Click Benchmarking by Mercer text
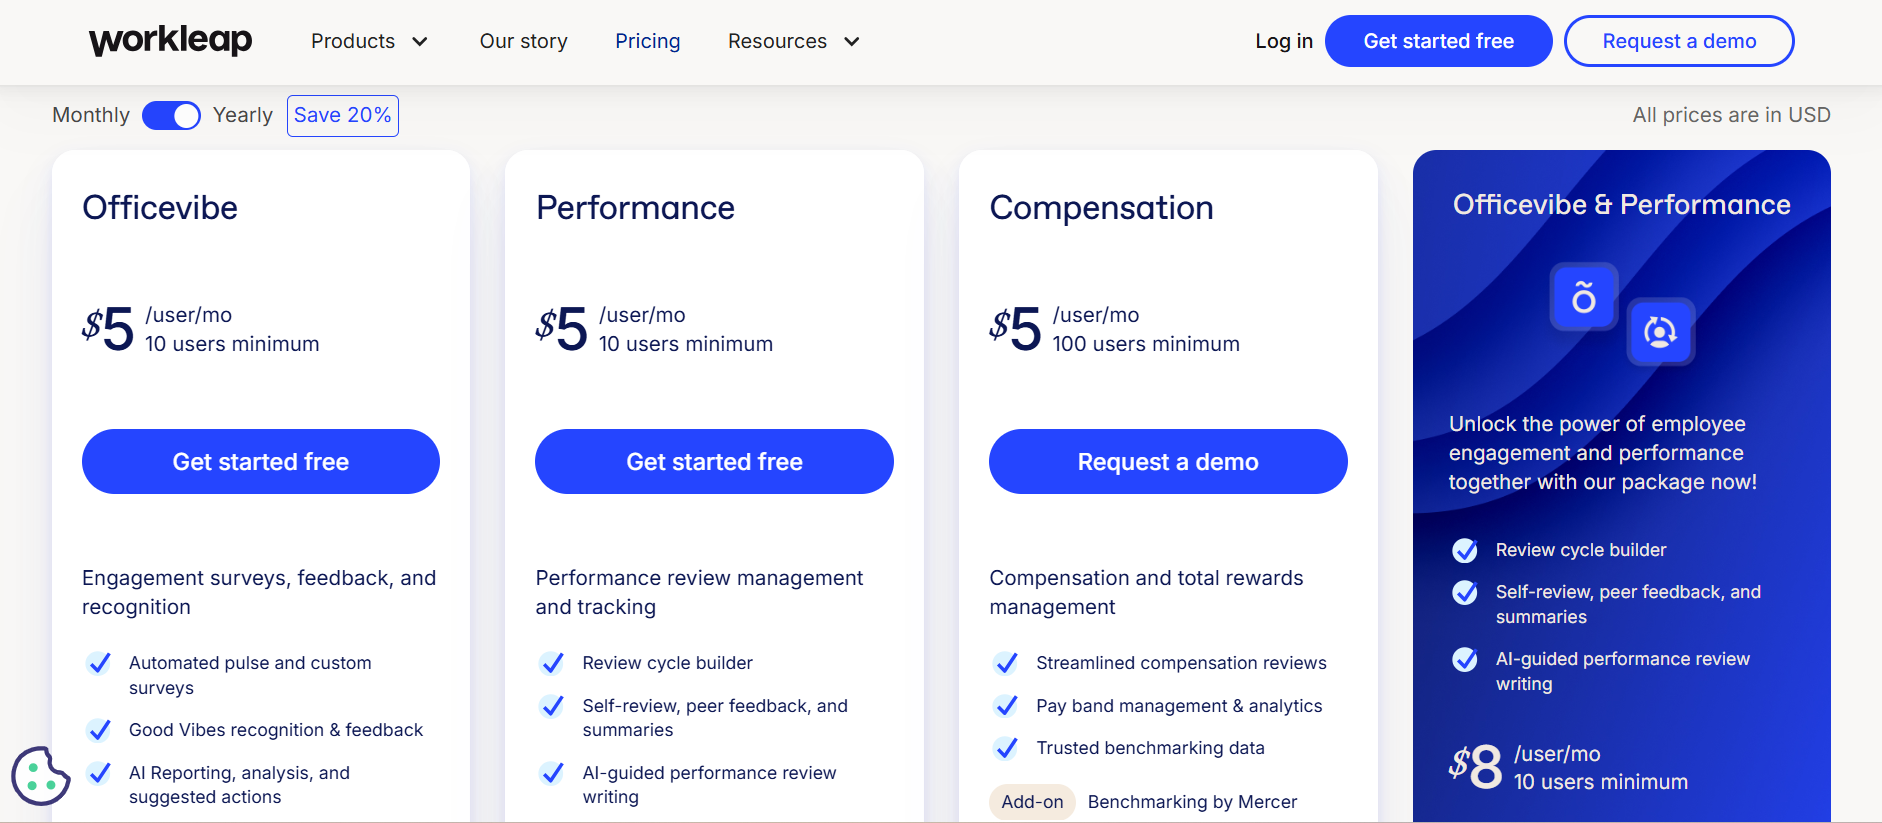The image size is (1882, 823). [x=1192, y=802]
